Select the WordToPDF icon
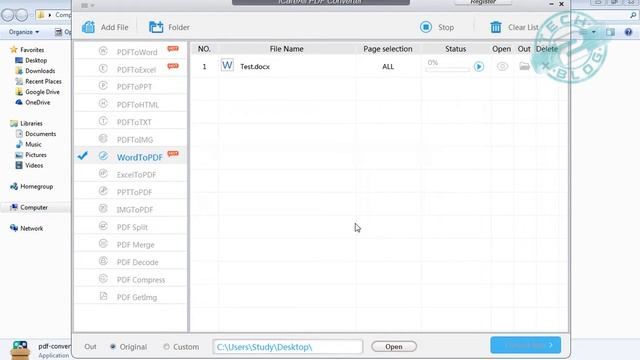This screenshot has height=360, width=640. click(103, 156)
